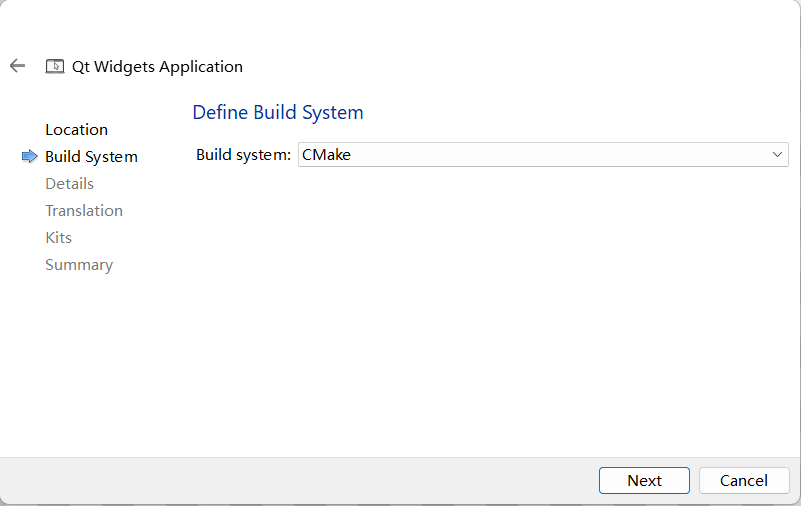This screenshot has height=506, width=801.
Task: Click the Kits step label
Action: coord(58,238)
